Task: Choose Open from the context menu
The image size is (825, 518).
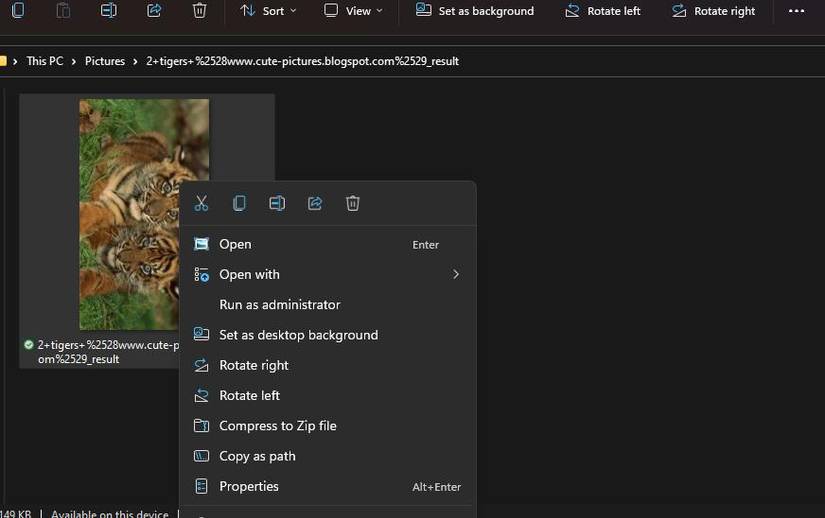Action: (x=327, y=244)
